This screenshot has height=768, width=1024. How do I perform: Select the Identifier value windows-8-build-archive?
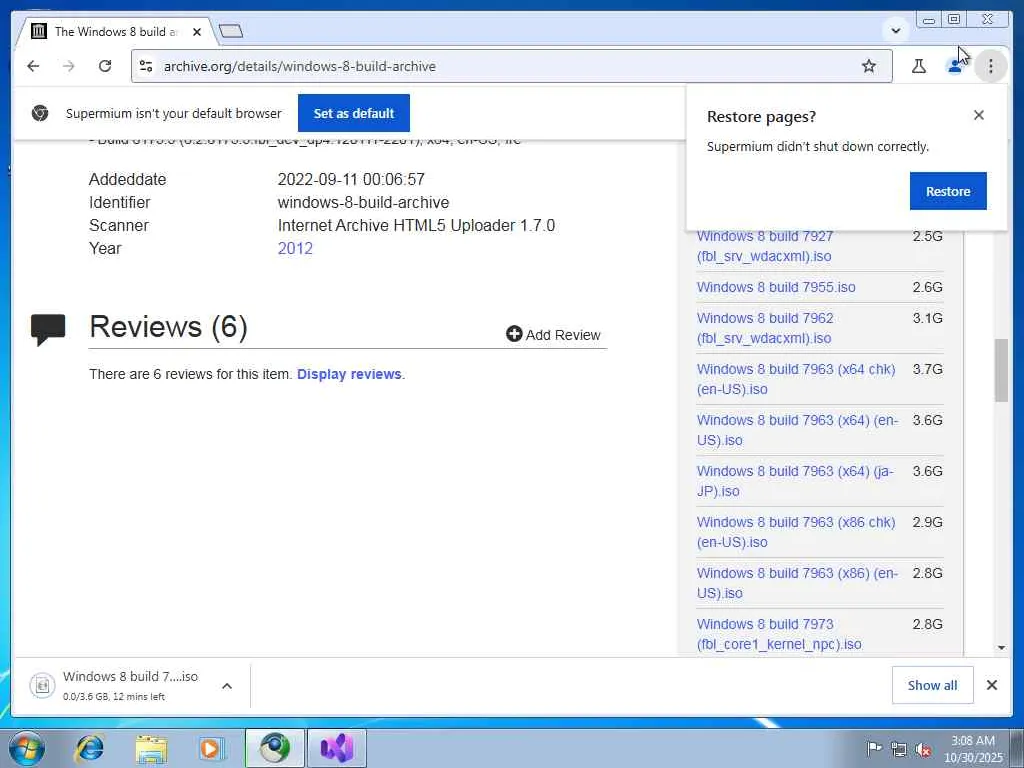tap(363, 202)
